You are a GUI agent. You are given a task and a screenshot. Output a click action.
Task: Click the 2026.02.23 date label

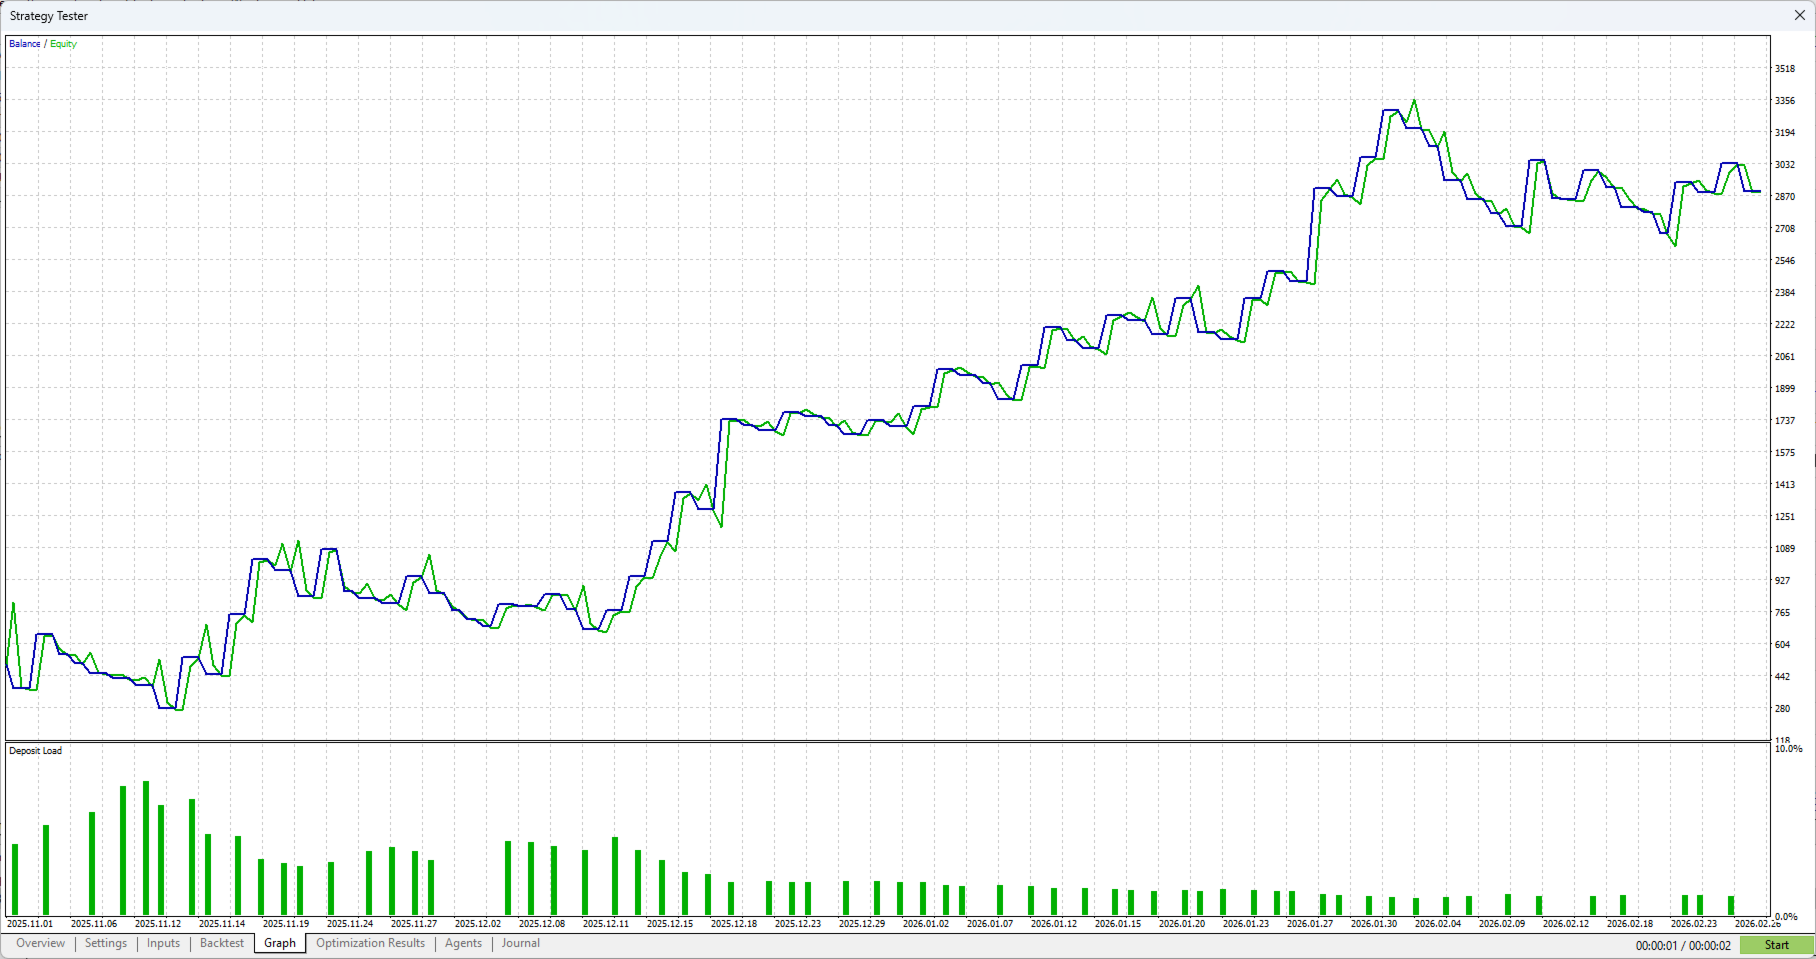(x=1694, y=924)
